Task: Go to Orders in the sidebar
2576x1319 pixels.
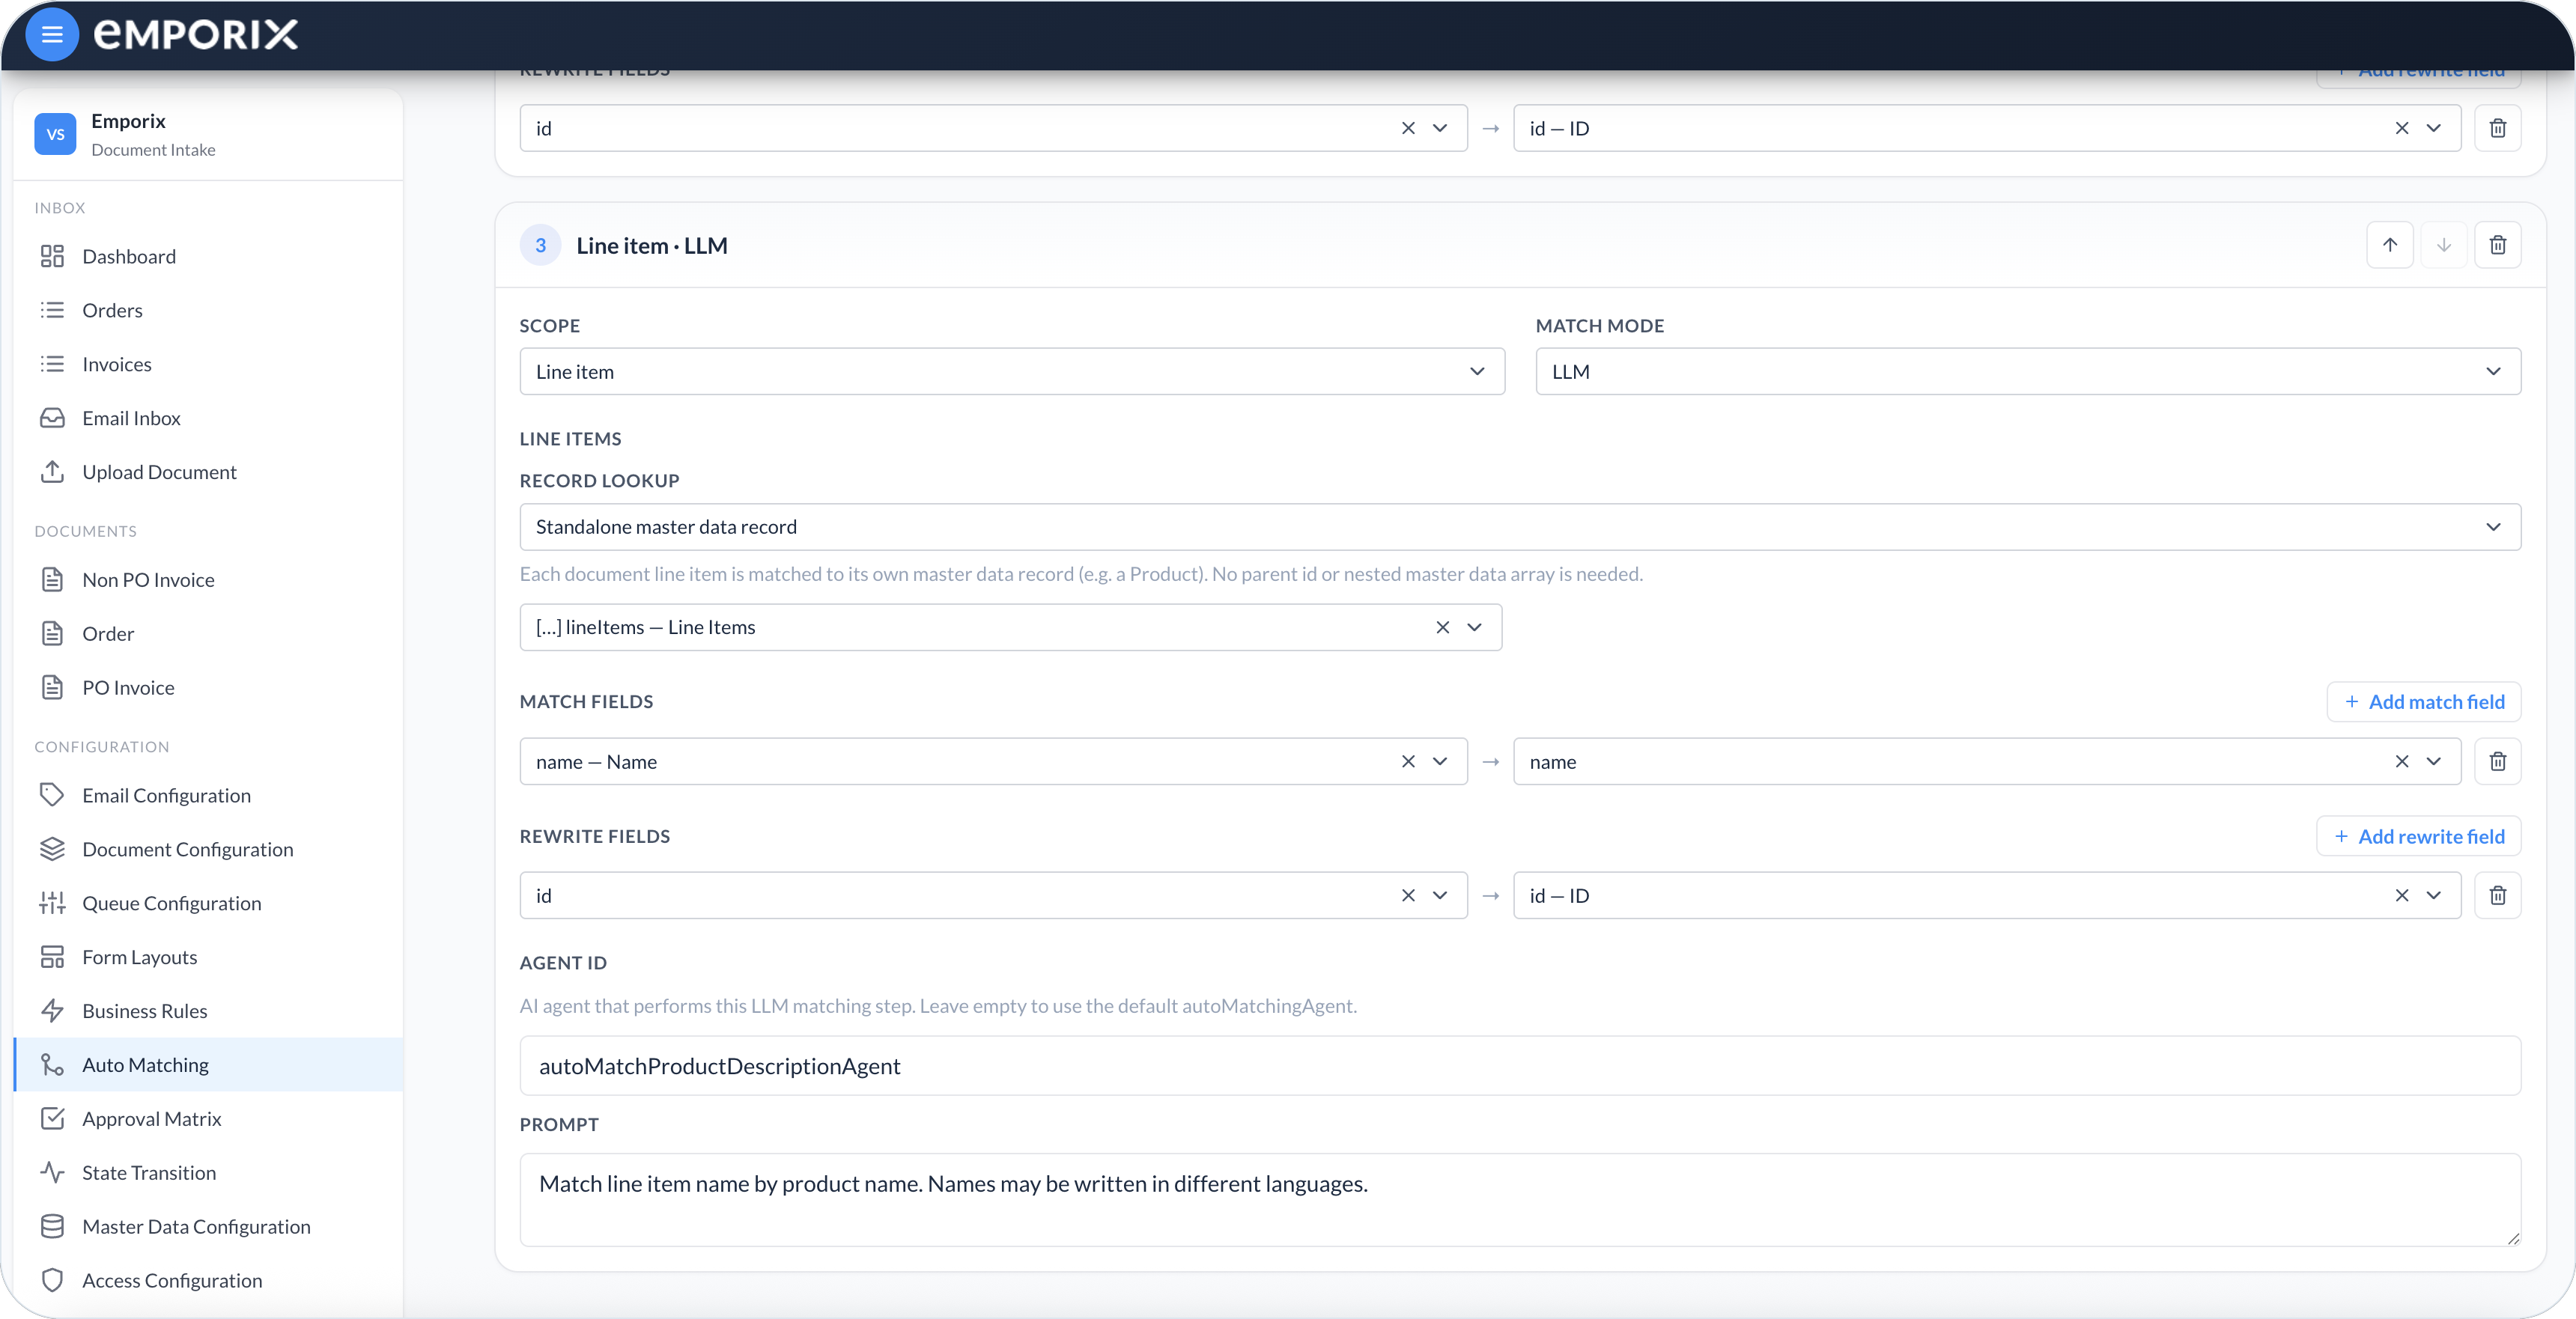Action: pyautogui.click(x=208, y=310)
